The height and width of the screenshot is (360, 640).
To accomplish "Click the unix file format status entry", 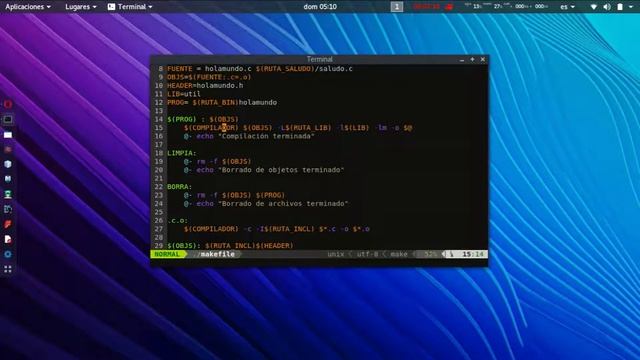I will (336, 254).
